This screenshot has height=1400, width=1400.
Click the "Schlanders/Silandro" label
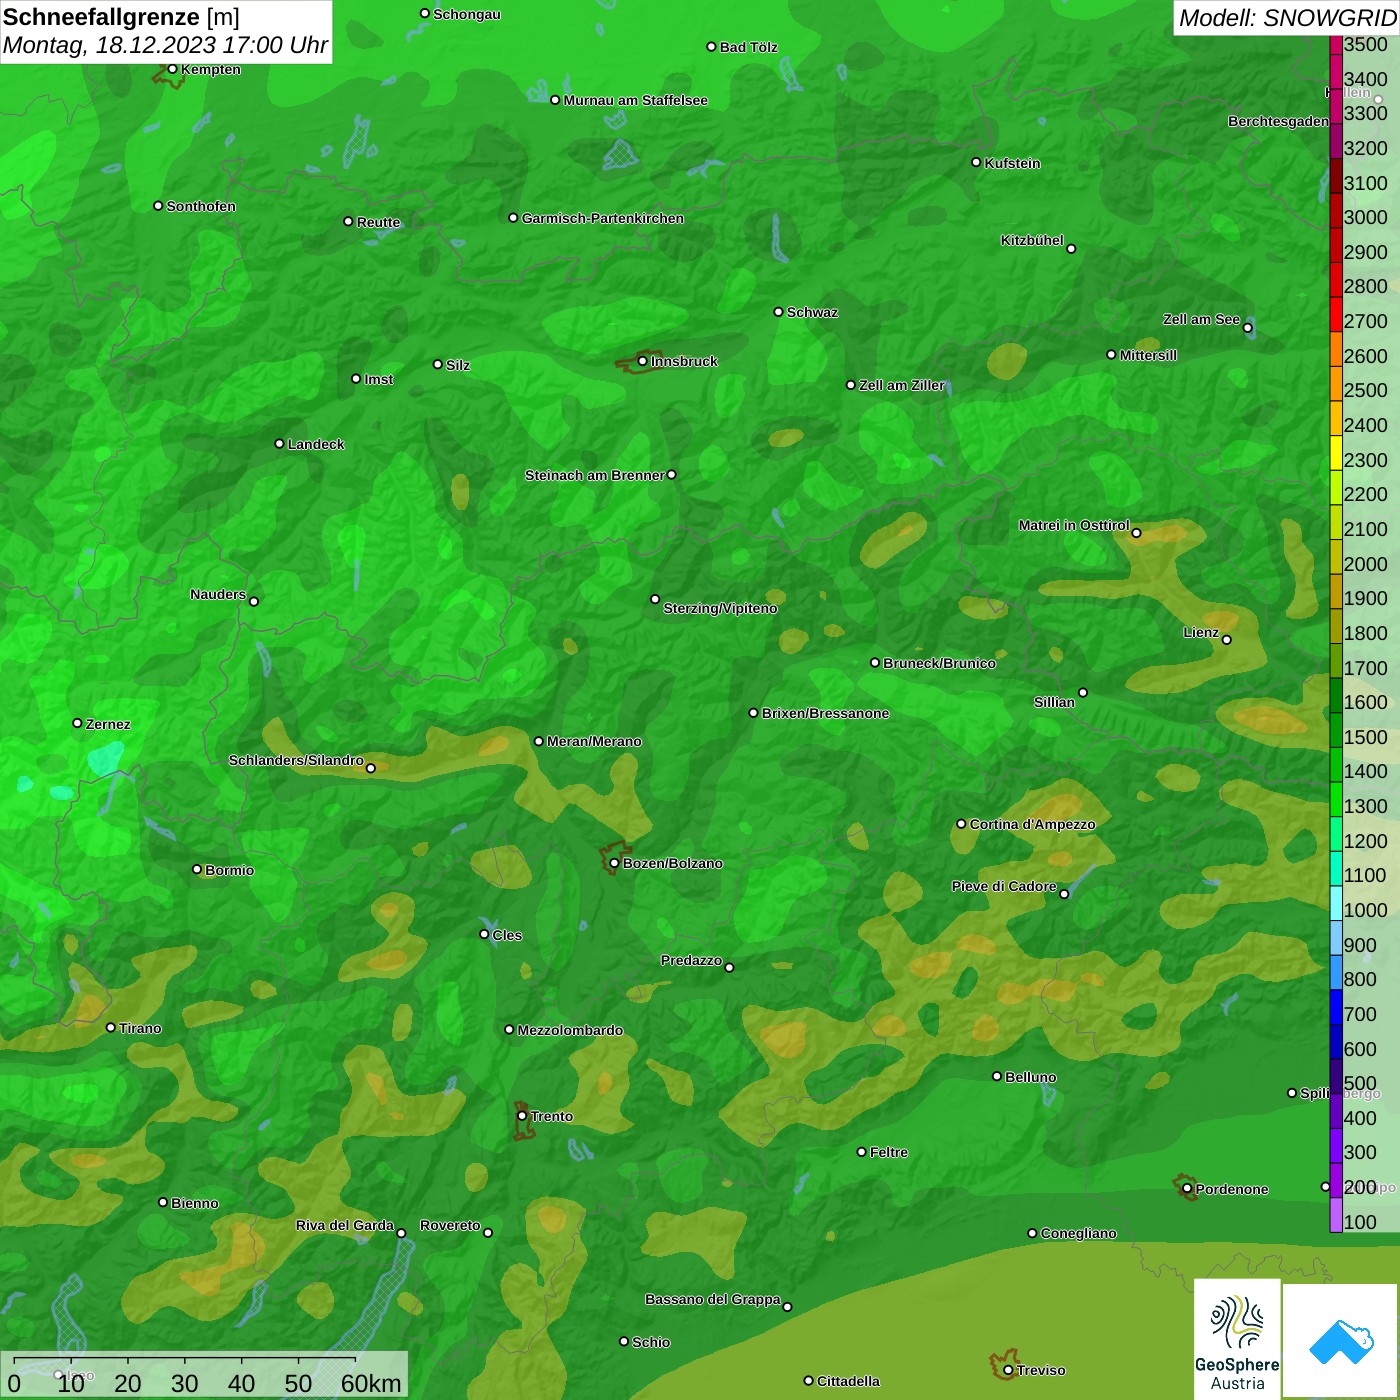(296, 760)
